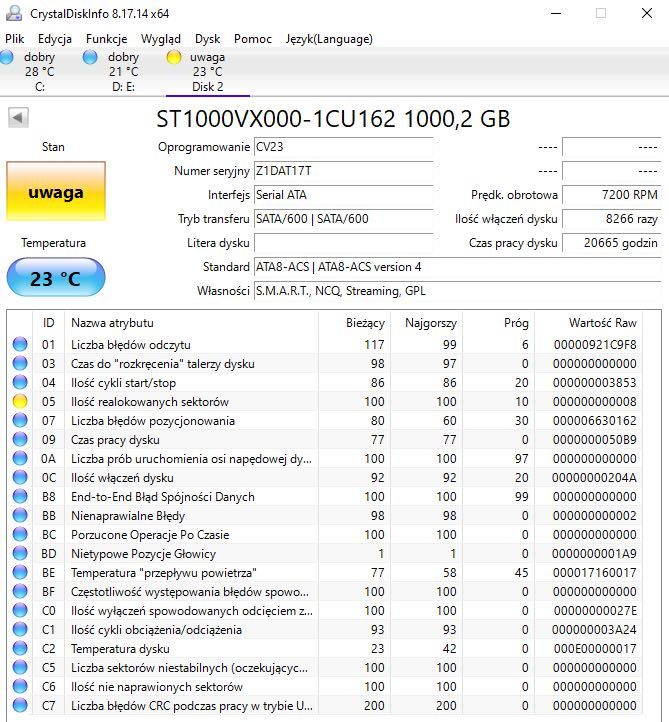Click the Interfejs field Serial ATA
669x722 pixels.
coord(343,195)
